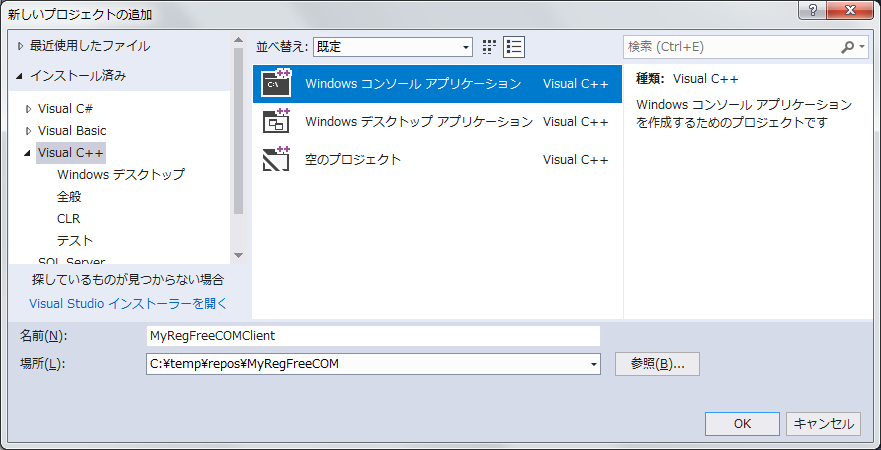Click the 最近使用したファイル label
The width and height of the screenshot is (881, 450).
pos(90,46)
